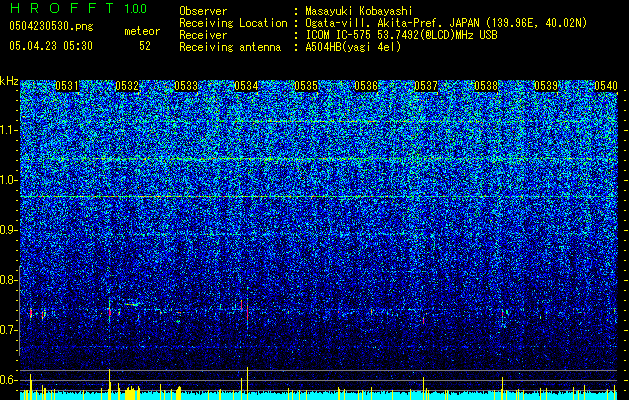Image resolution: width=629 pixels, height=400 pixels.
Task: Click the A504HB(yagi 4el) antenna text
Action: 353,47
